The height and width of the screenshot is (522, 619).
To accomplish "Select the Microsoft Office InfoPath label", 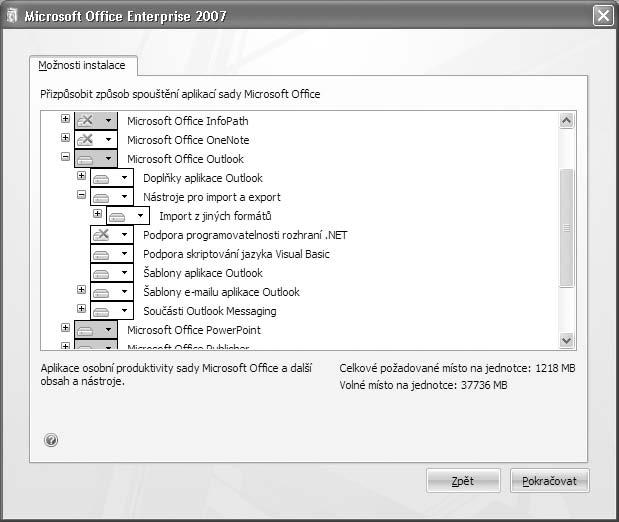I will [x=188, y=121].
